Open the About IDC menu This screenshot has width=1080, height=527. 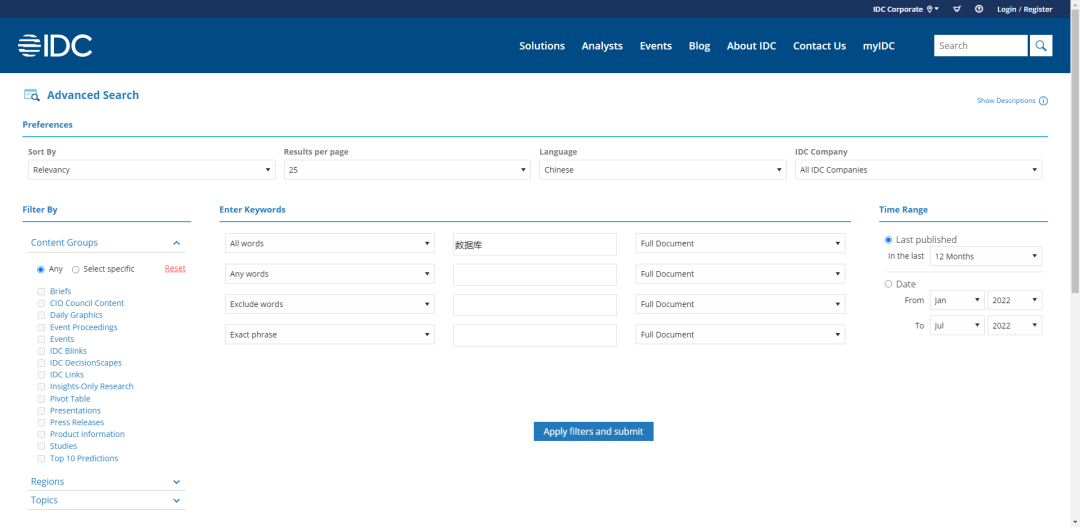point(751,45)
